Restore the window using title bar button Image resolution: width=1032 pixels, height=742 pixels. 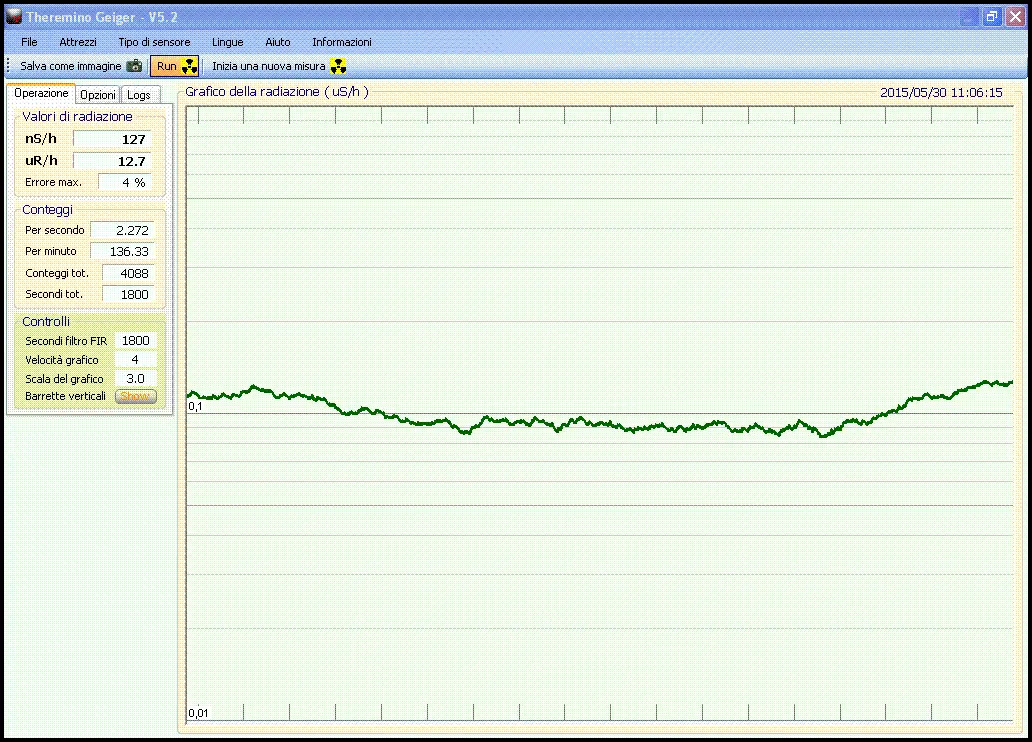coord(991,17)
